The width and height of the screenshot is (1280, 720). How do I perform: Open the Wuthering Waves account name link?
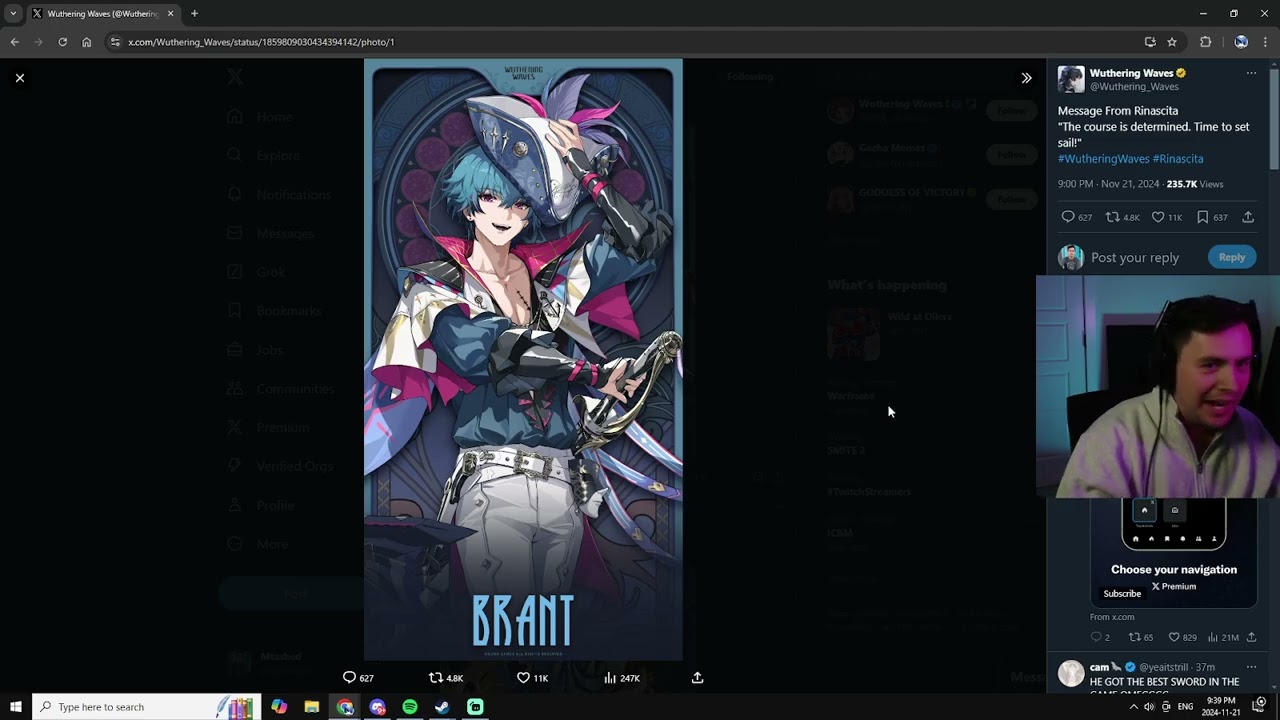[x=1131, y=73]
